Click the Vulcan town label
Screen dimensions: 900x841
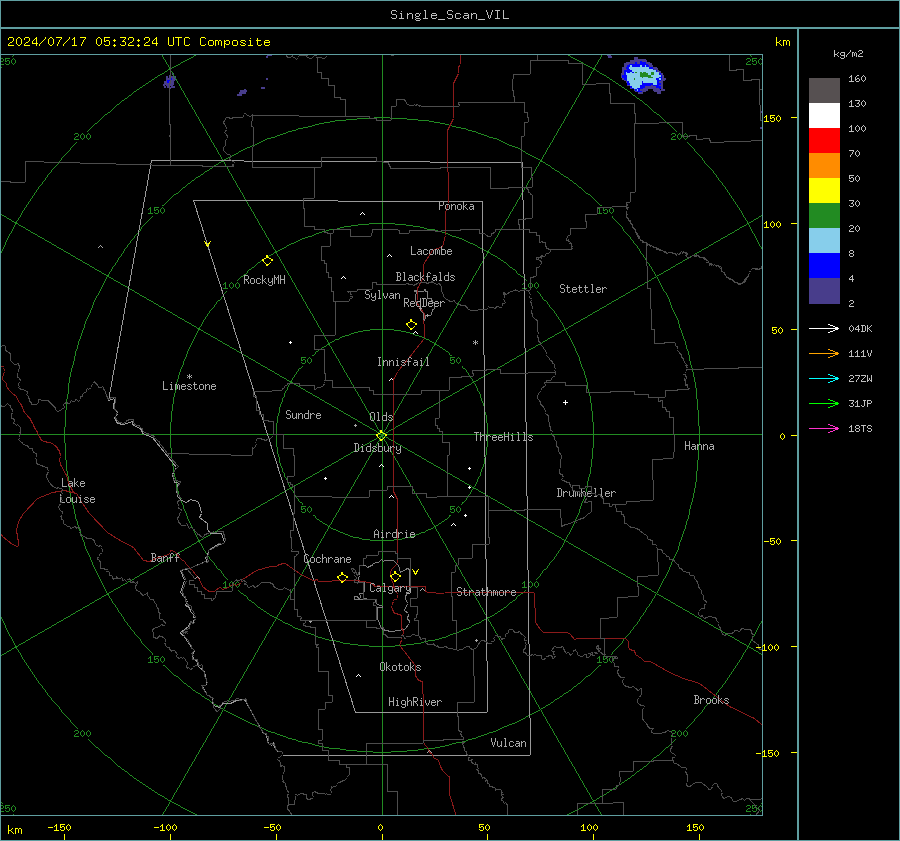pos(508,743)
